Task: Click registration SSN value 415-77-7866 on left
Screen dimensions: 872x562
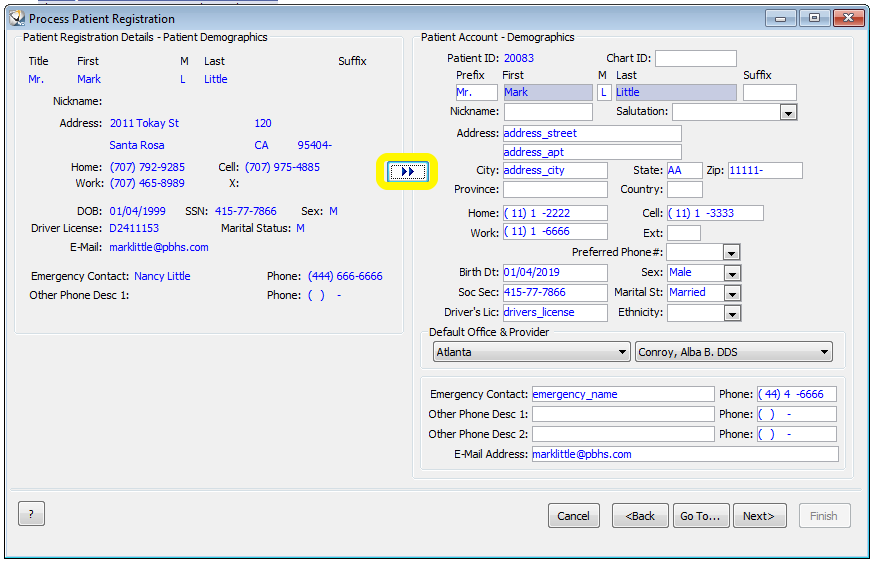Action: [246, 211]
